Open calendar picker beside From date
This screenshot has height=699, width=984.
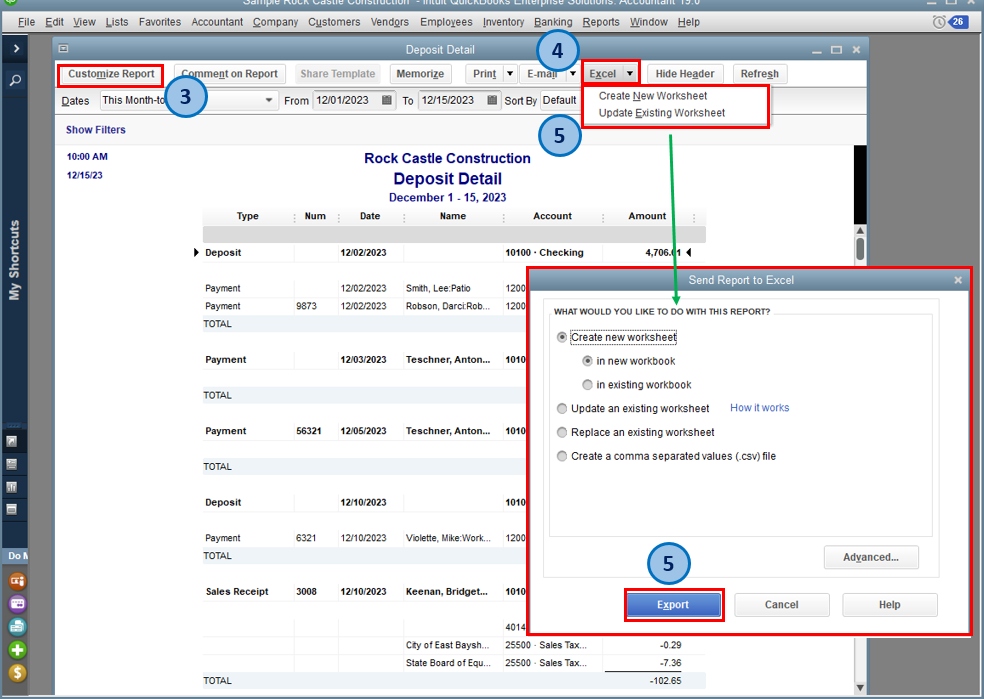point(387,100)
